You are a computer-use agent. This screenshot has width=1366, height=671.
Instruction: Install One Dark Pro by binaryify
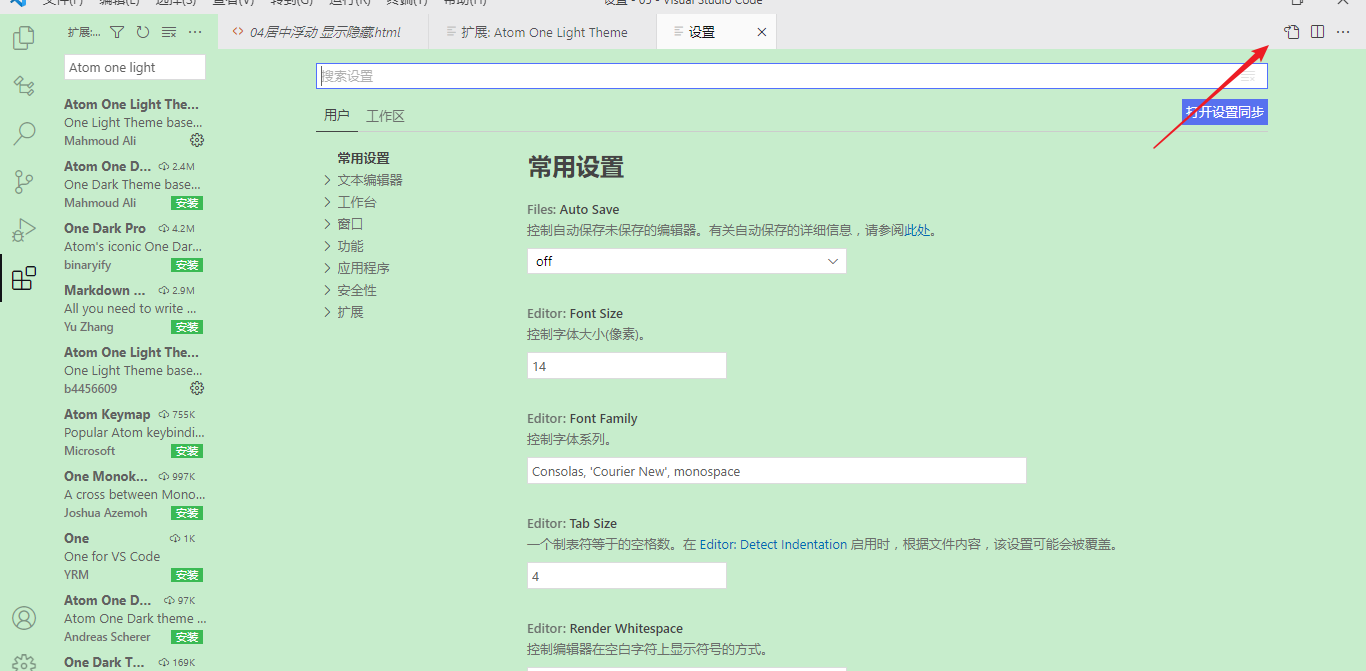[187, 265]
